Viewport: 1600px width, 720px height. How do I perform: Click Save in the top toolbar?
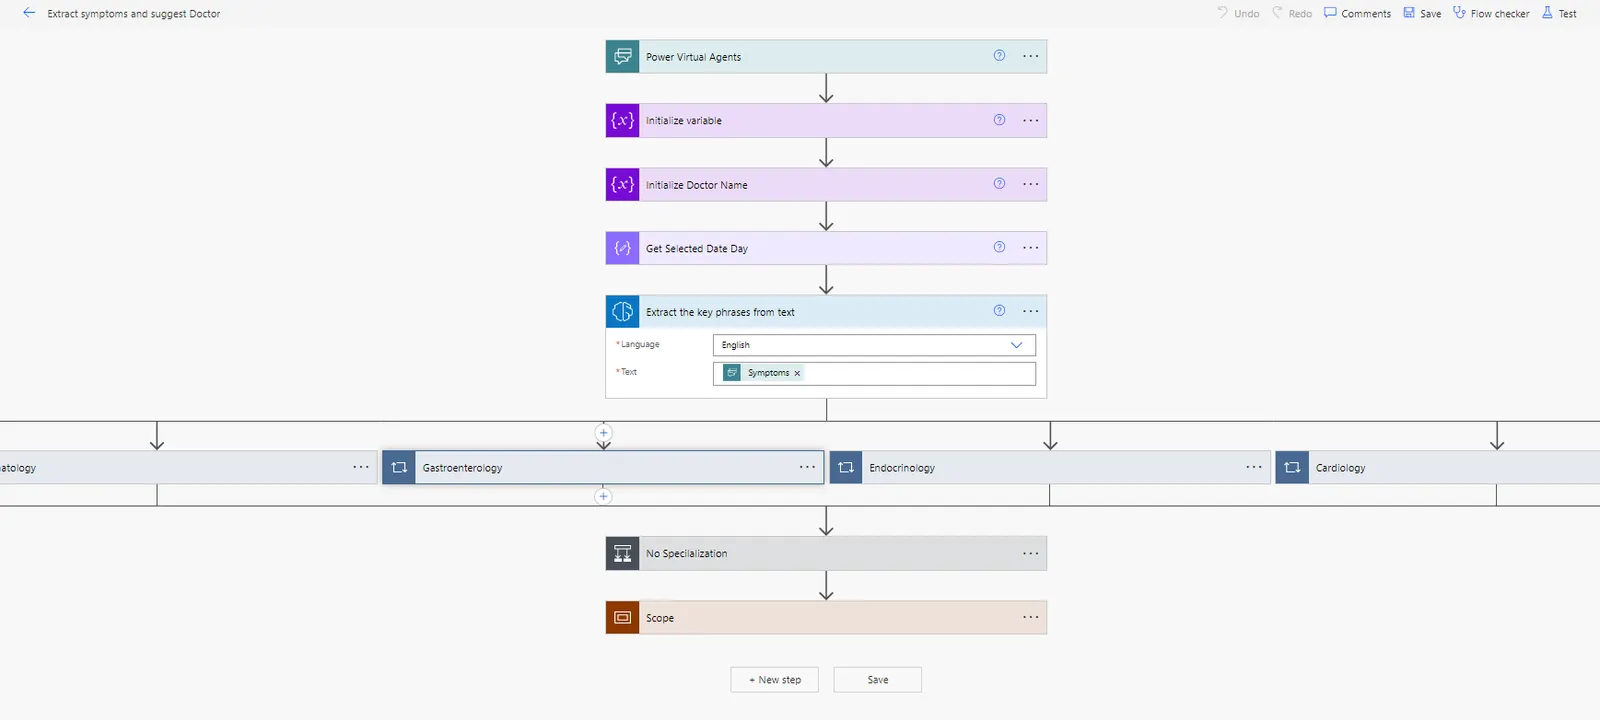(1422, 14)
